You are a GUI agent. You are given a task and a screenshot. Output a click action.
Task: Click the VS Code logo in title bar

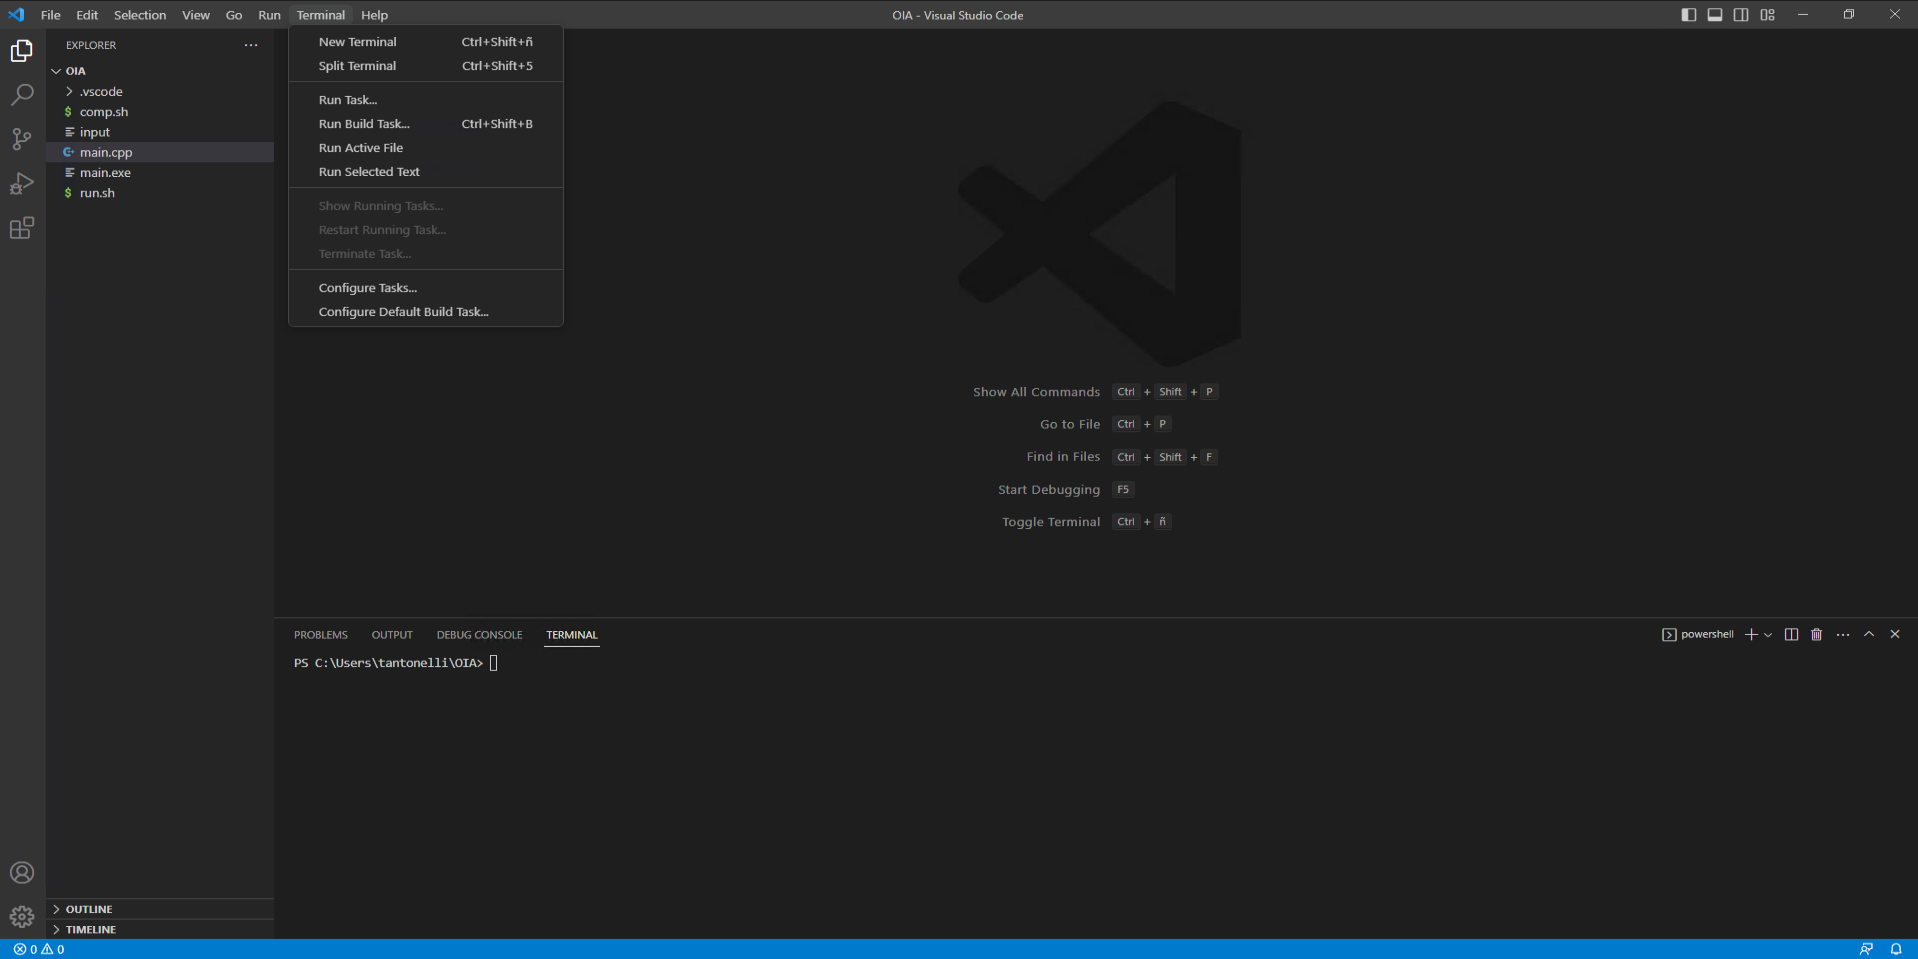[16, 15]
